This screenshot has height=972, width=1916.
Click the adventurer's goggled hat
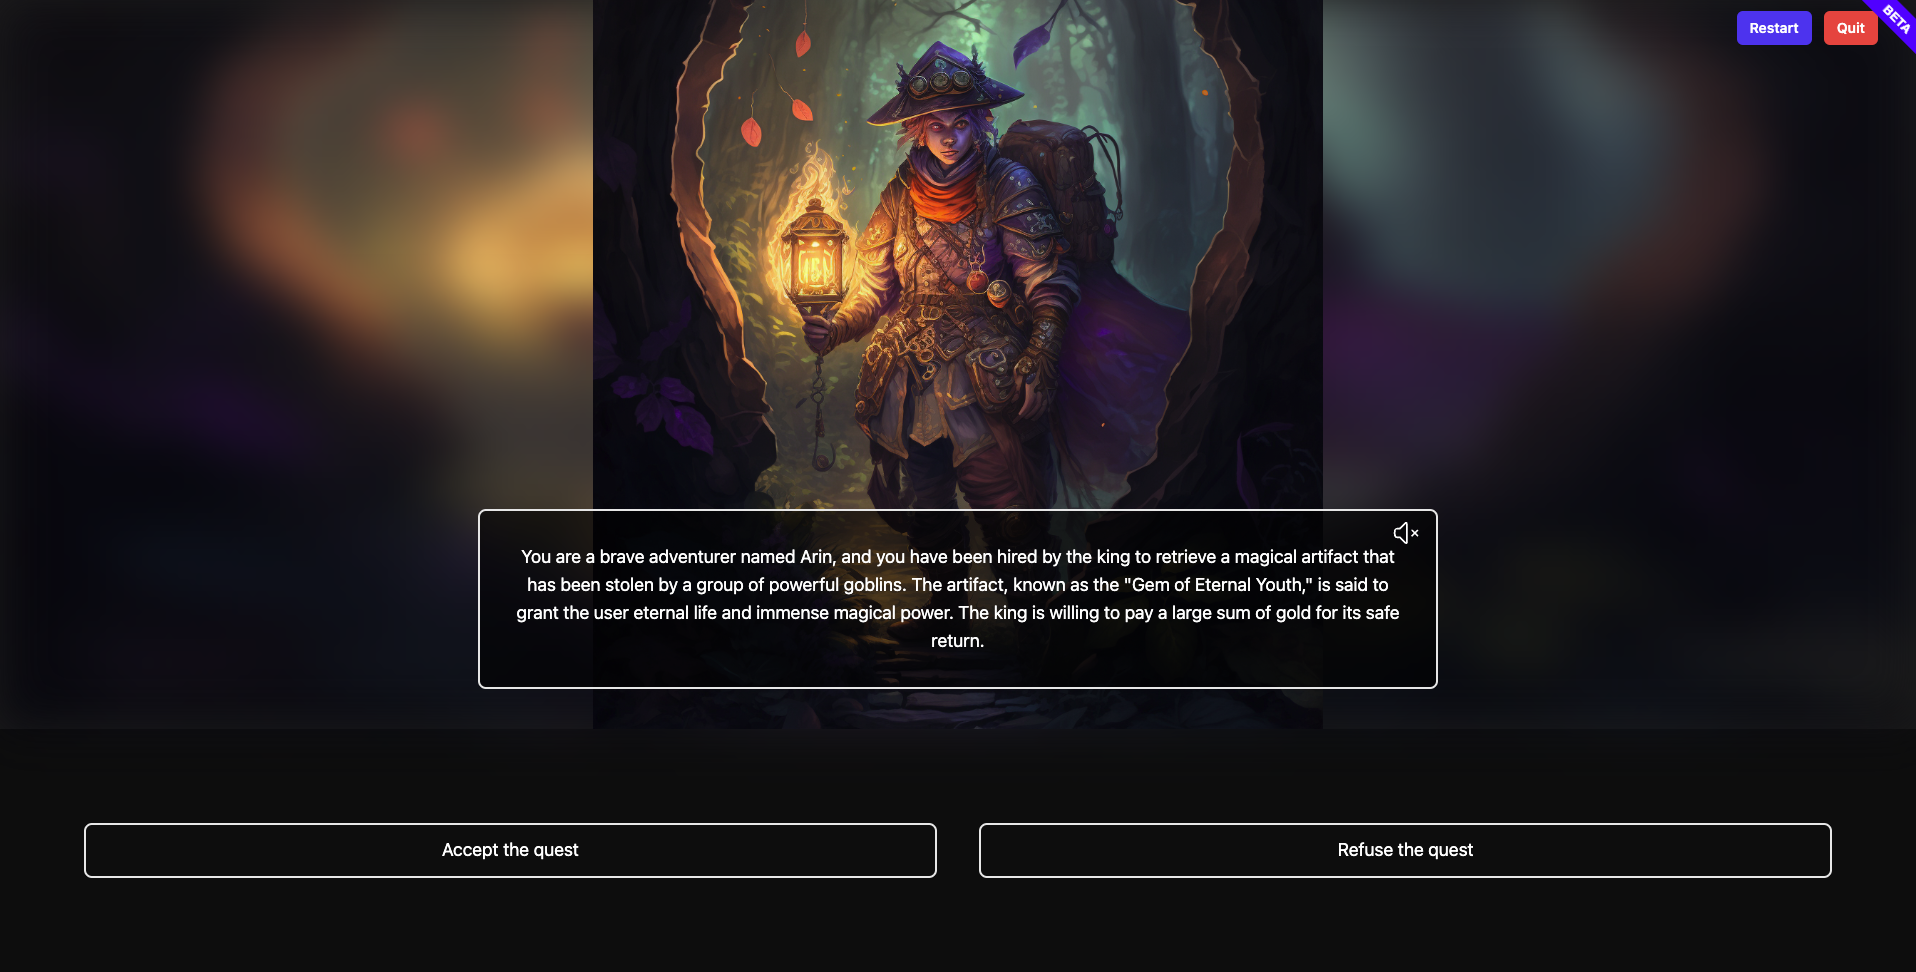coord(943,84)
